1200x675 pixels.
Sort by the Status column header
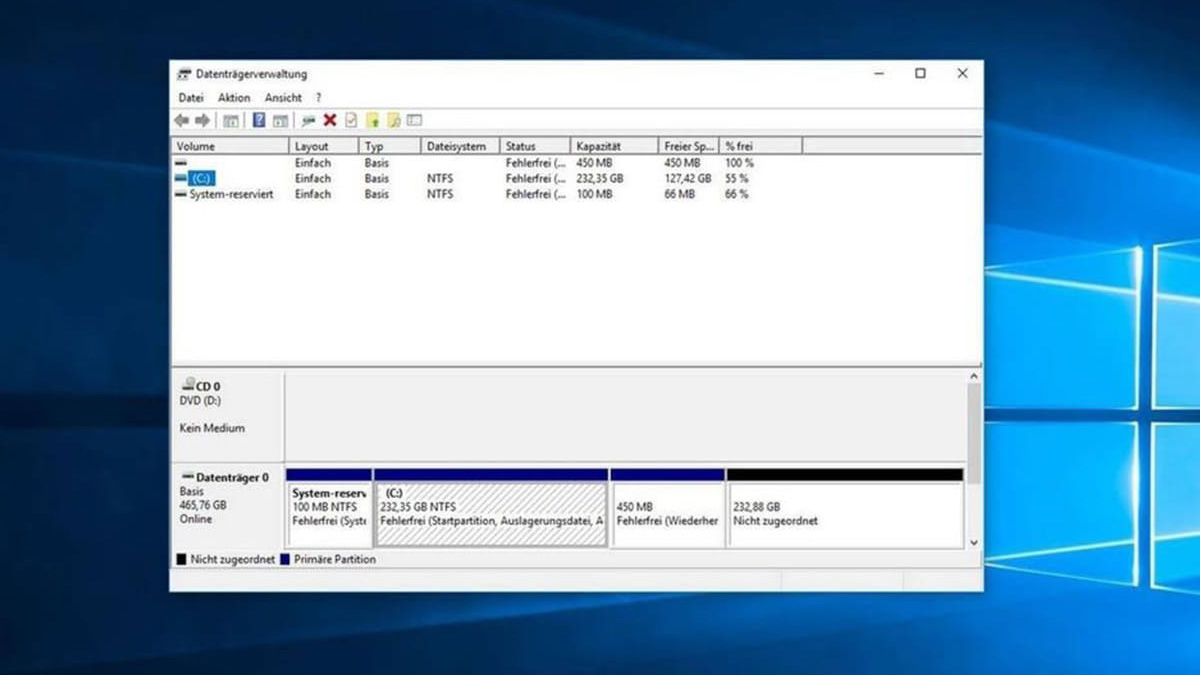[535, 146]
